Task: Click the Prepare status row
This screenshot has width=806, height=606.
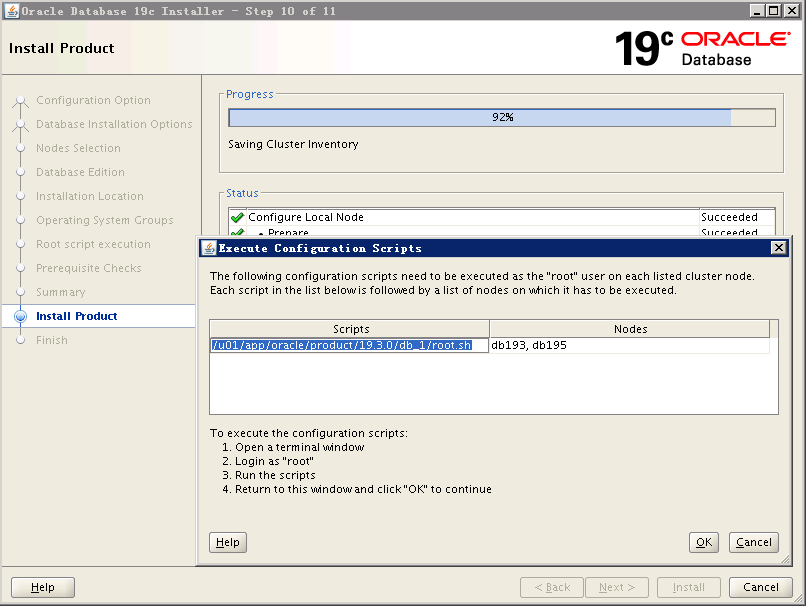Action: [x=502, y=232]
